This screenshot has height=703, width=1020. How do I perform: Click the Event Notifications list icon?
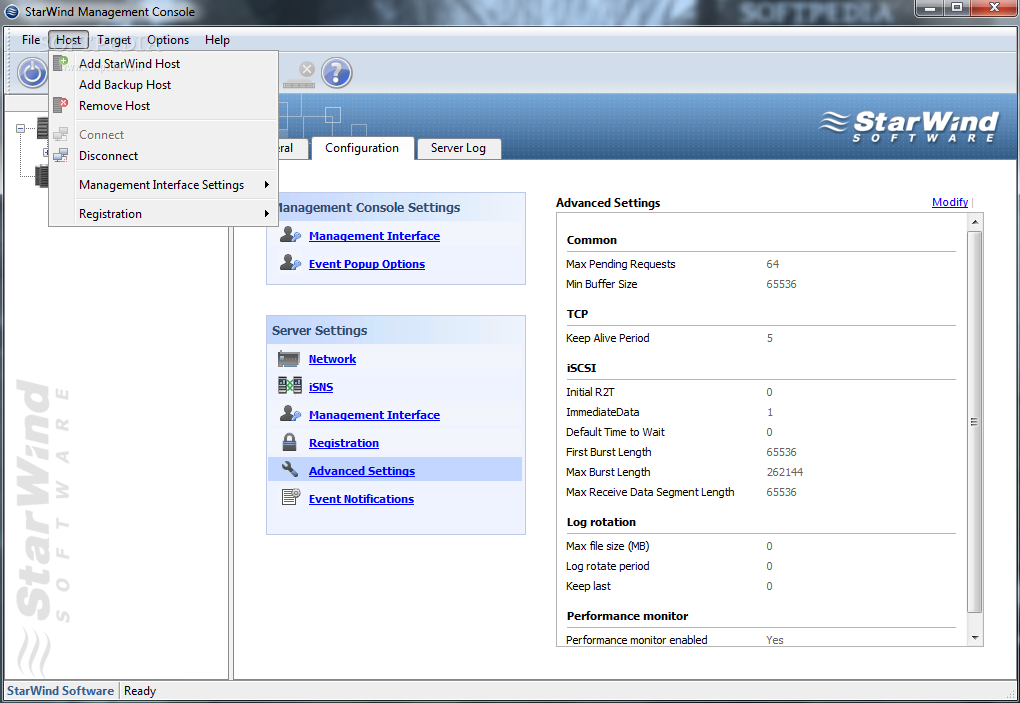pyautogui.click(x=290, y=497)
